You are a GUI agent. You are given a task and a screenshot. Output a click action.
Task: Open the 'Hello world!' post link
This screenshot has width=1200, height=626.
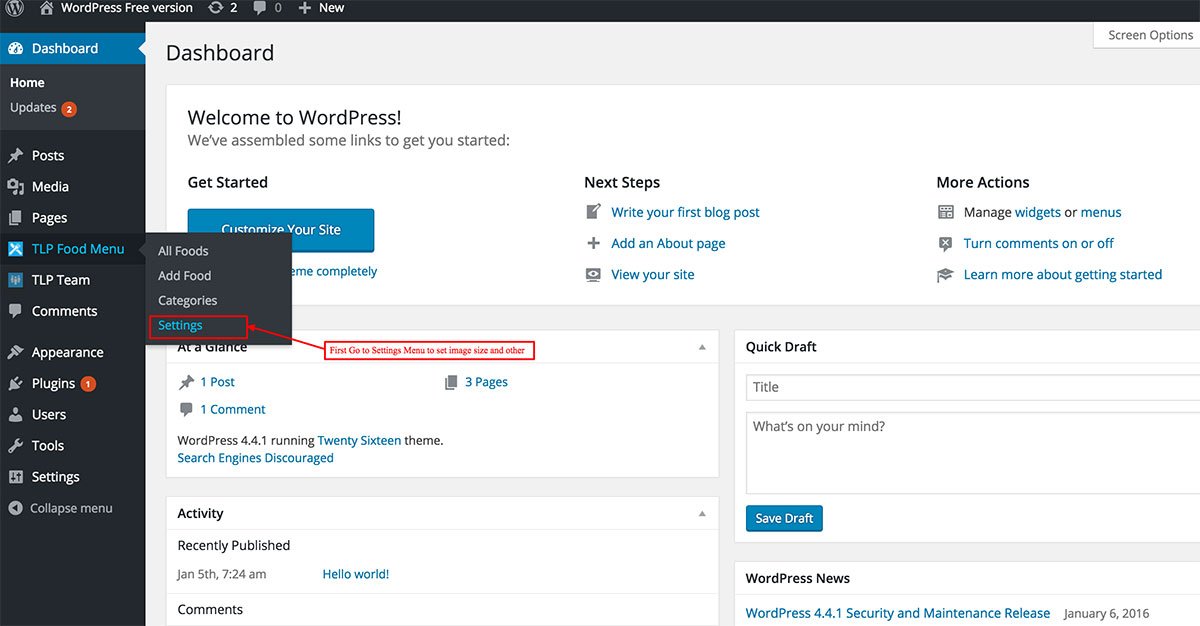click(x=356, y=574)
